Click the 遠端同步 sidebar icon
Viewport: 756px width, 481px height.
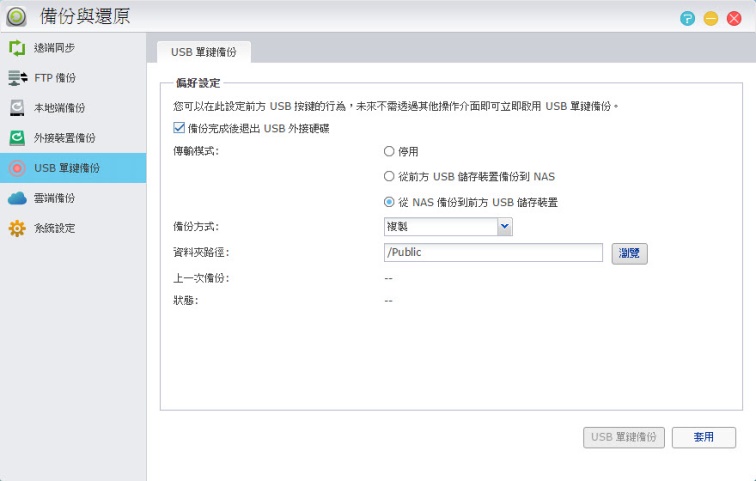click(x=16, y=47)
